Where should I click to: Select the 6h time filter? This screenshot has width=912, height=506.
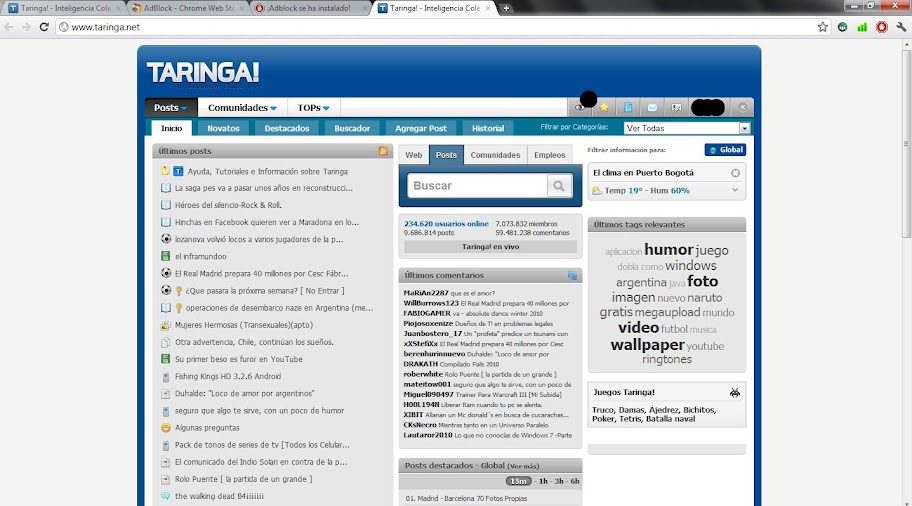pyautogui.click(x=575, y=481)
